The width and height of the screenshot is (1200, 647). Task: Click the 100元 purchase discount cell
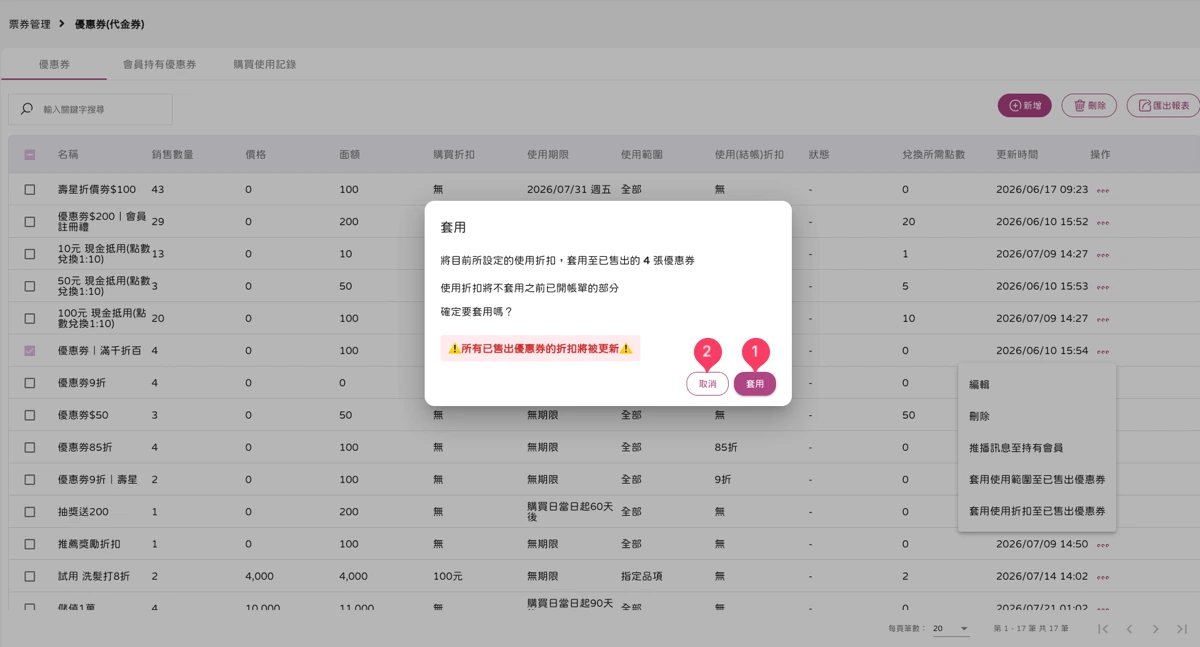(x=447, y=576)
